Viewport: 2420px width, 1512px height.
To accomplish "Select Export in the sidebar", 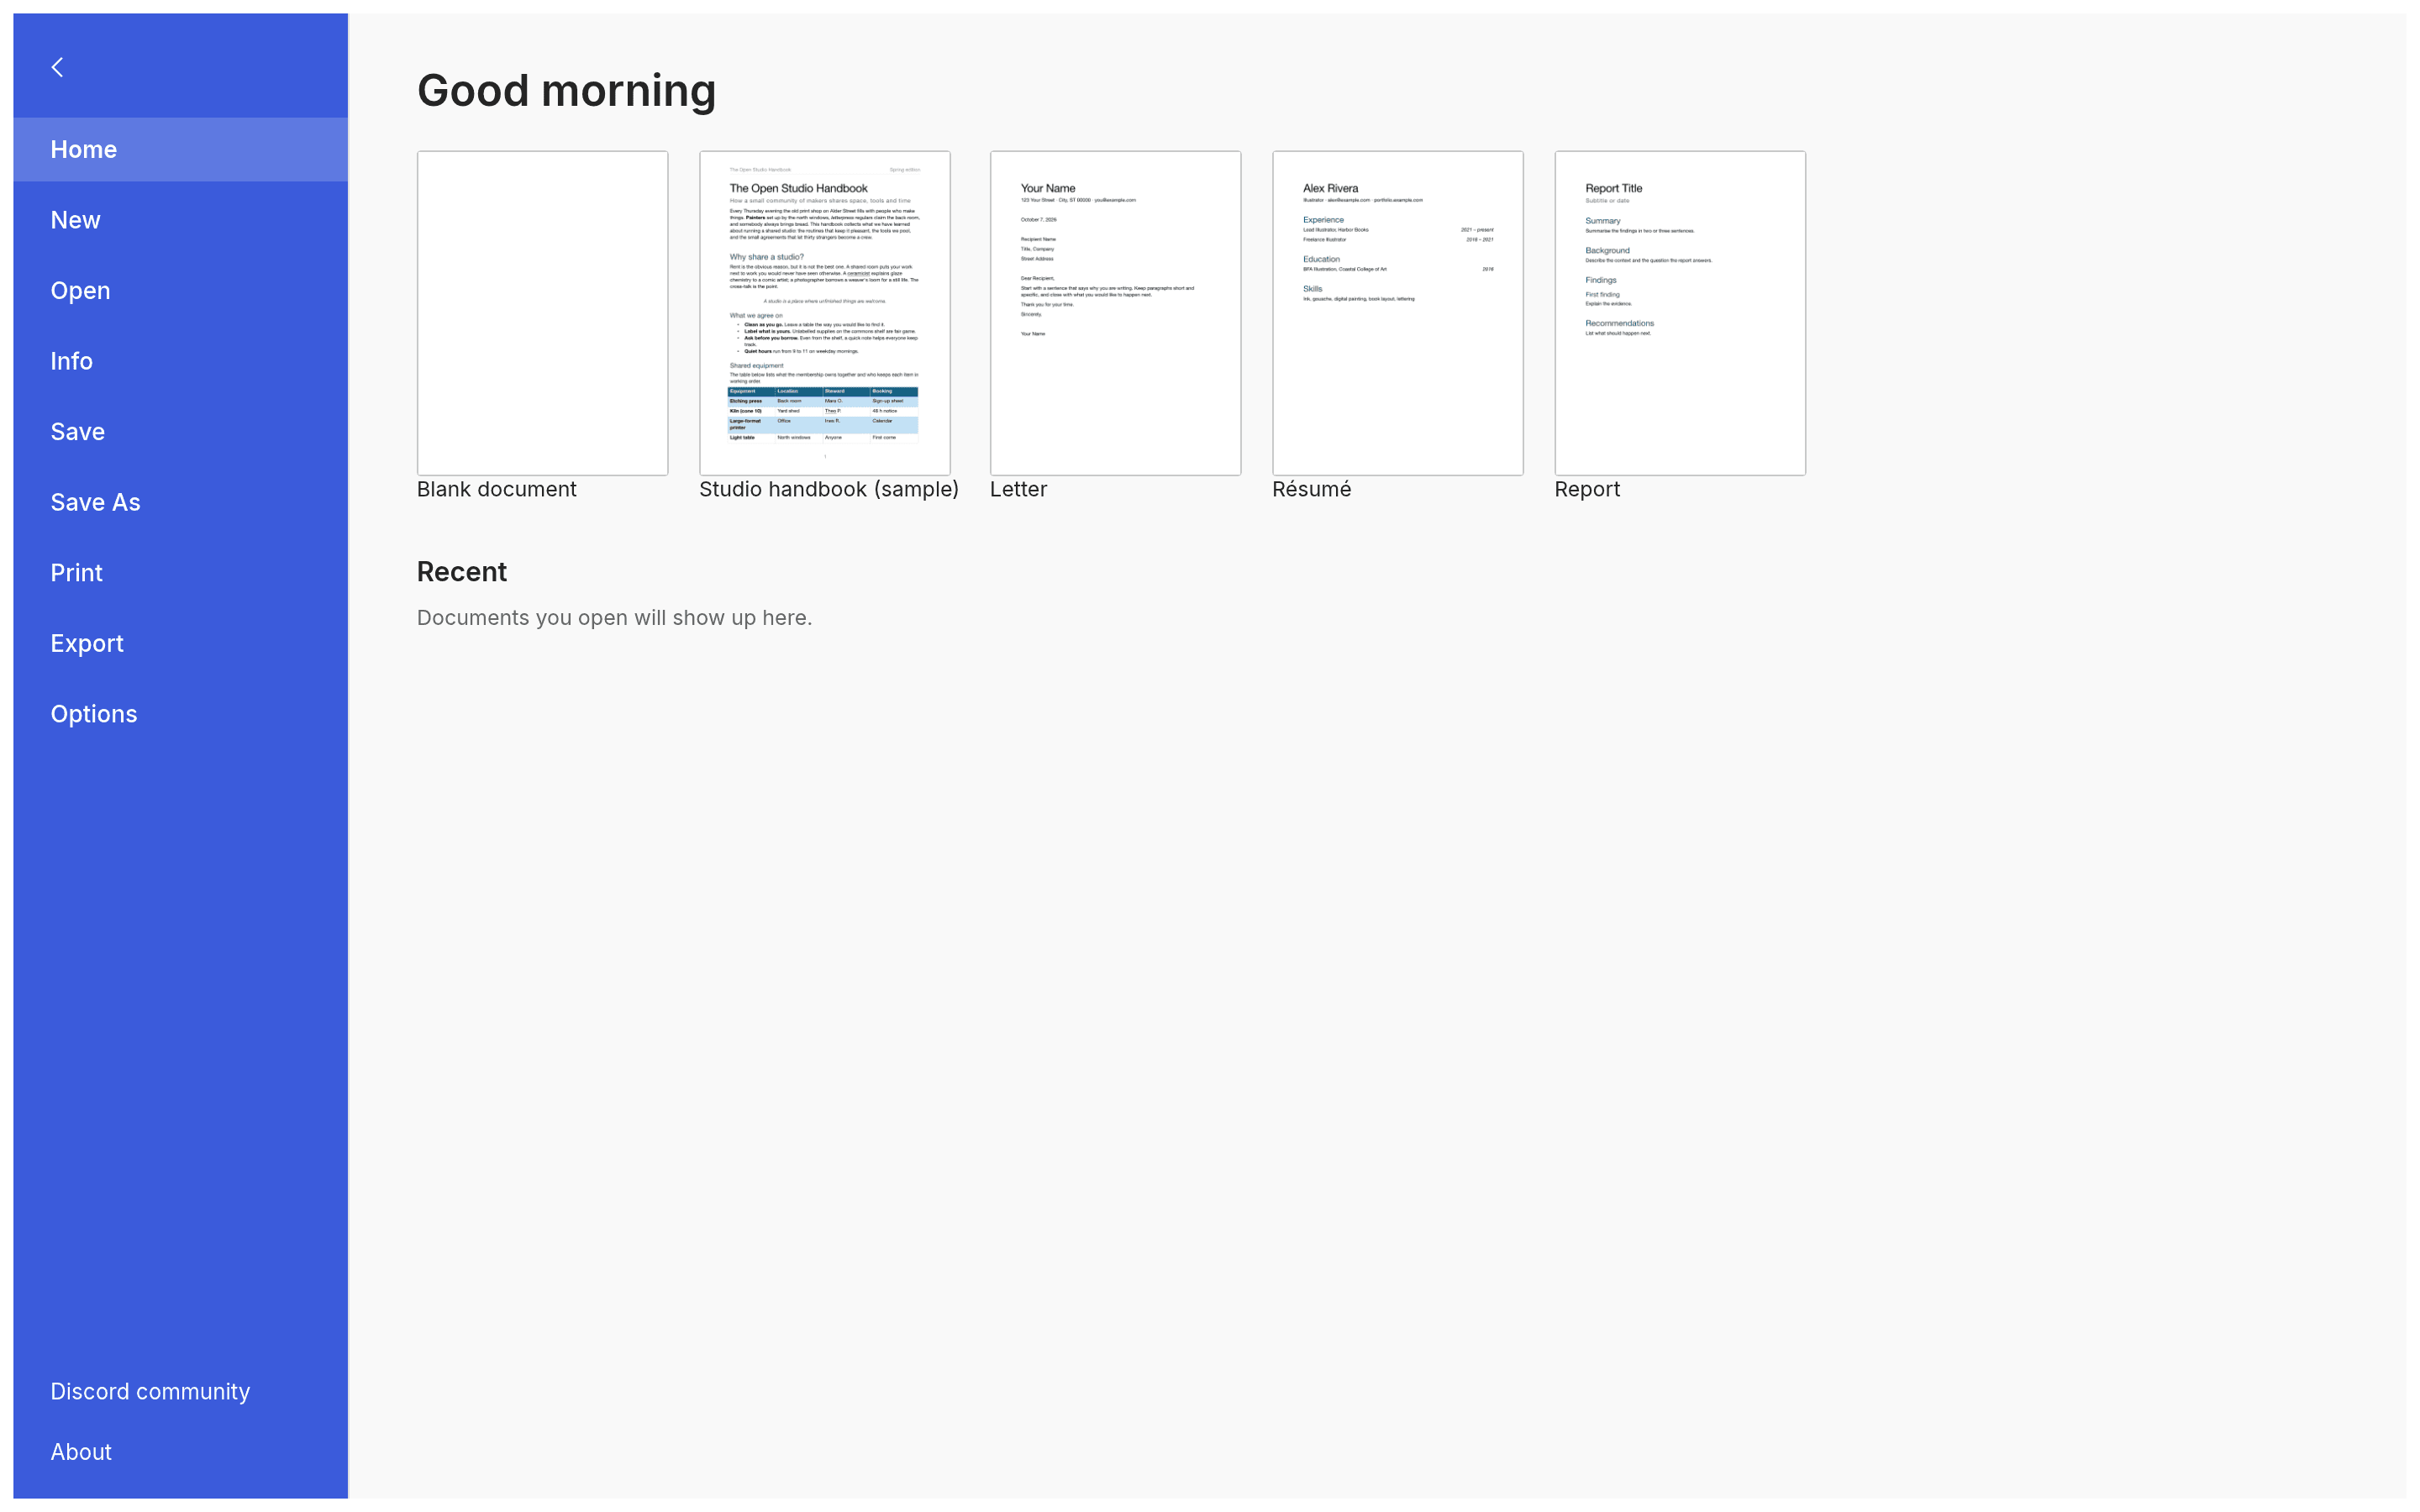I will coord(180,643).
